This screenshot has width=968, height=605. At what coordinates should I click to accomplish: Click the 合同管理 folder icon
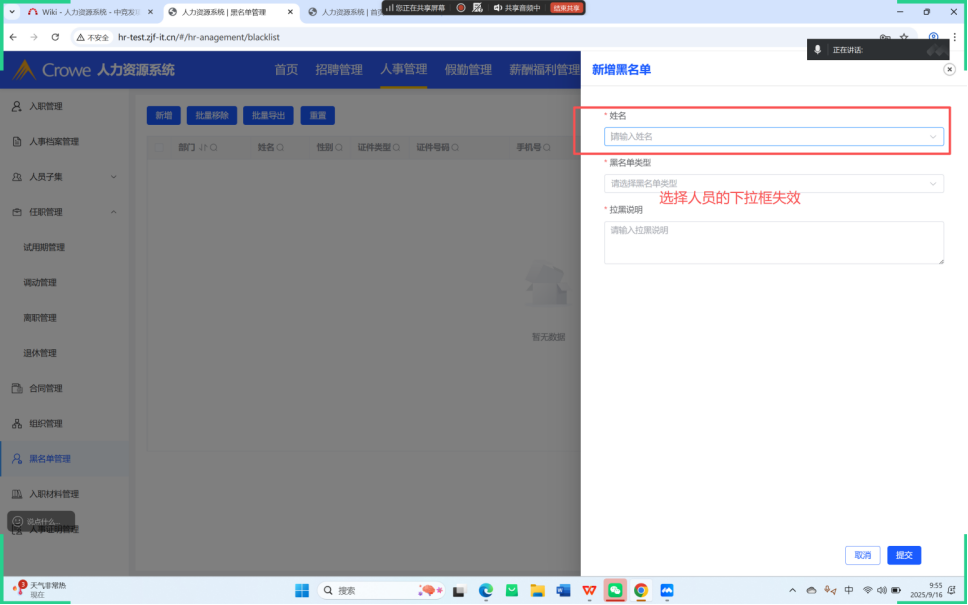click(x=17, y=388)
